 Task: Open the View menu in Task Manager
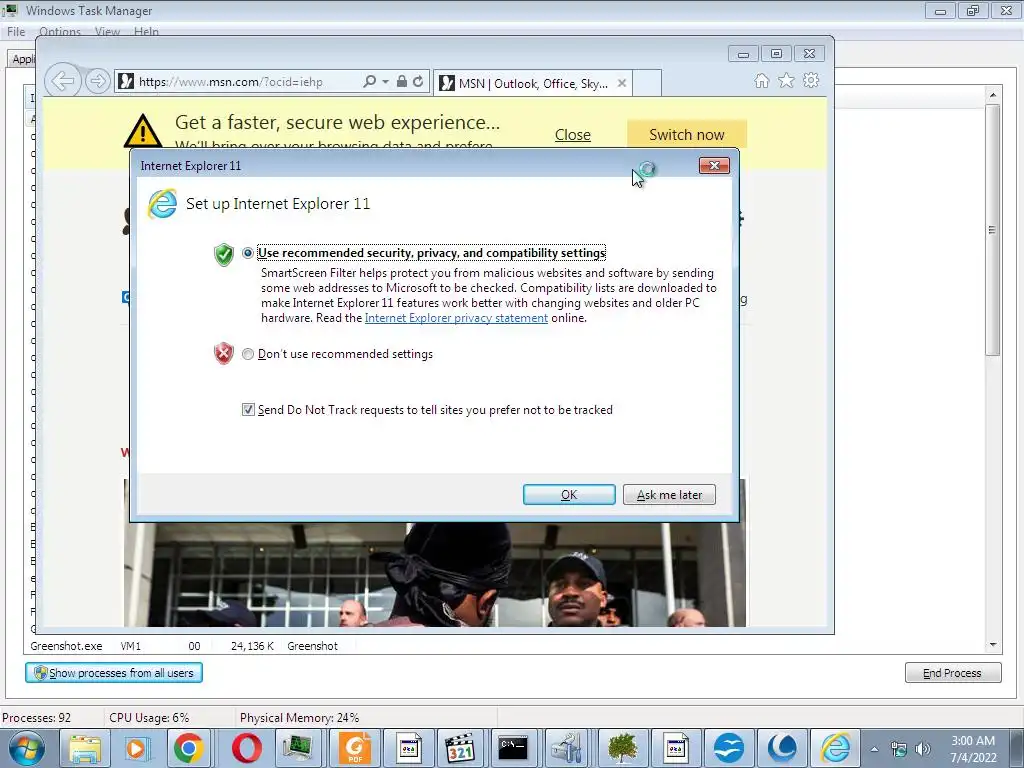[107, 31]
